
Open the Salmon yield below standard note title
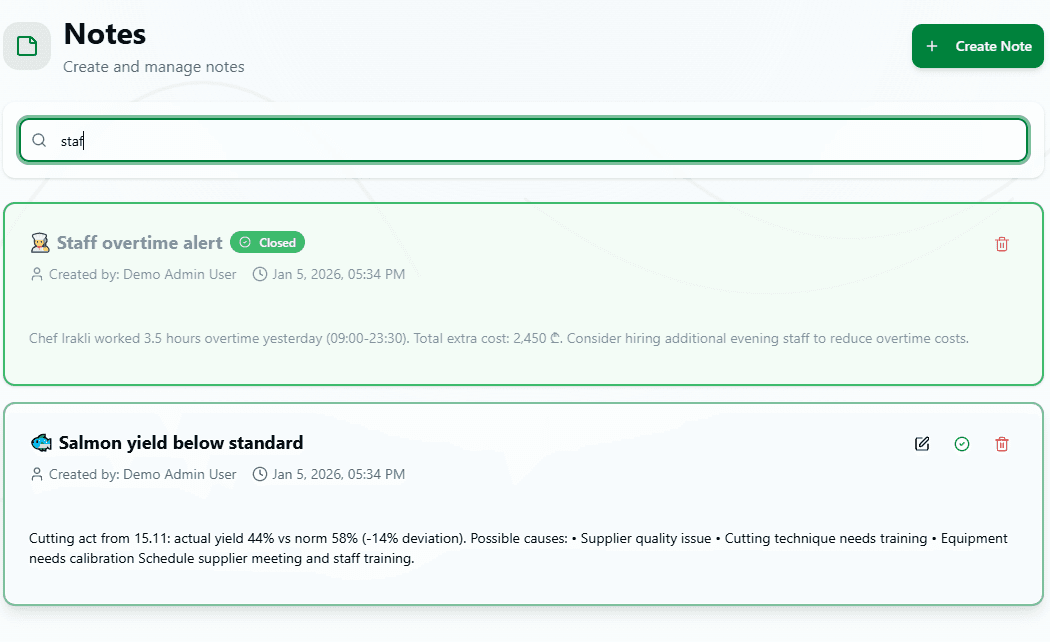click(x=181, y=442)
